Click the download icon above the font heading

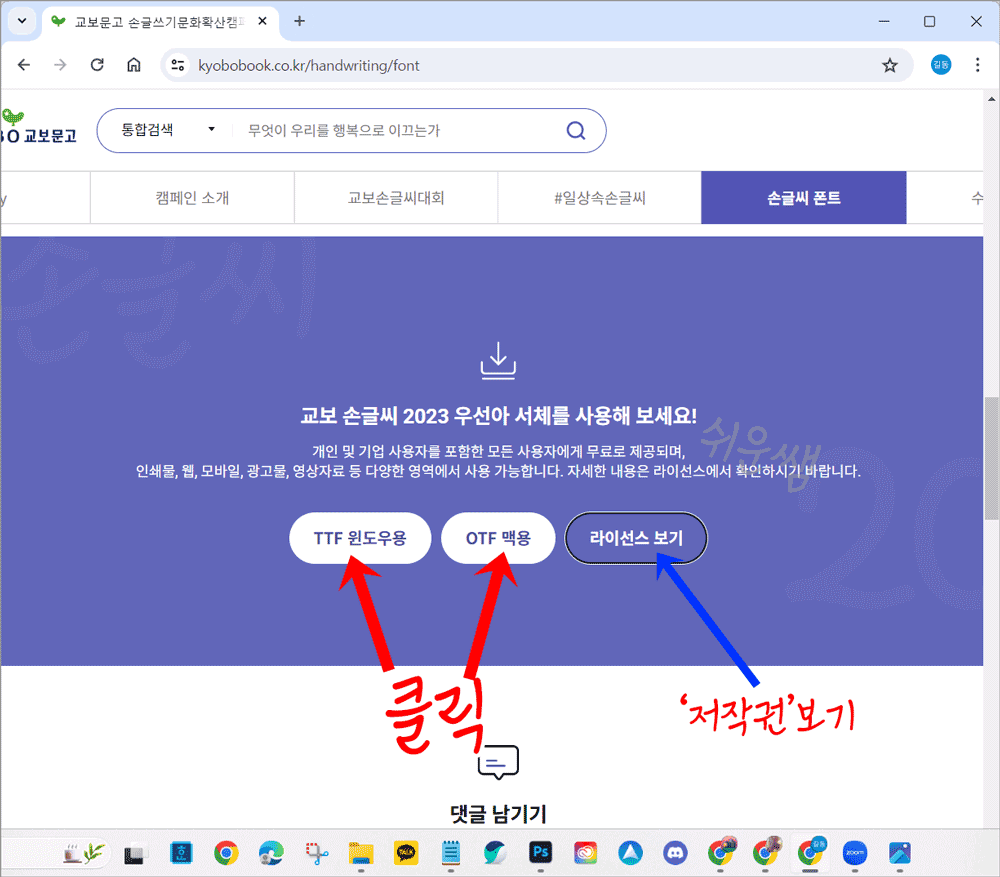click(x=498, y=360)
